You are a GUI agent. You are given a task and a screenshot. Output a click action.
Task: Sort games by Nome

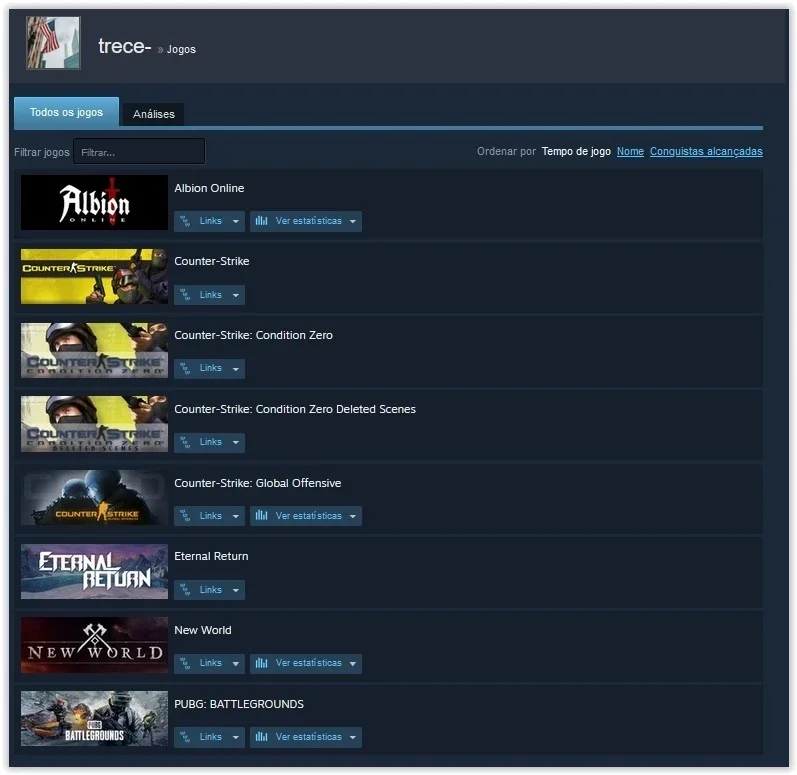pos(630,151)
